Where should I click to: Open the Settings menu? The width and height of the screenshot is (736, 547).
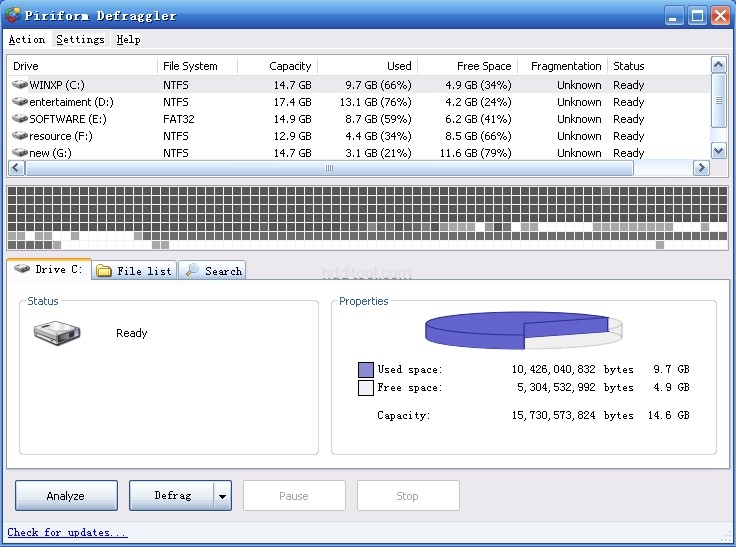click(x=80, y=39)
